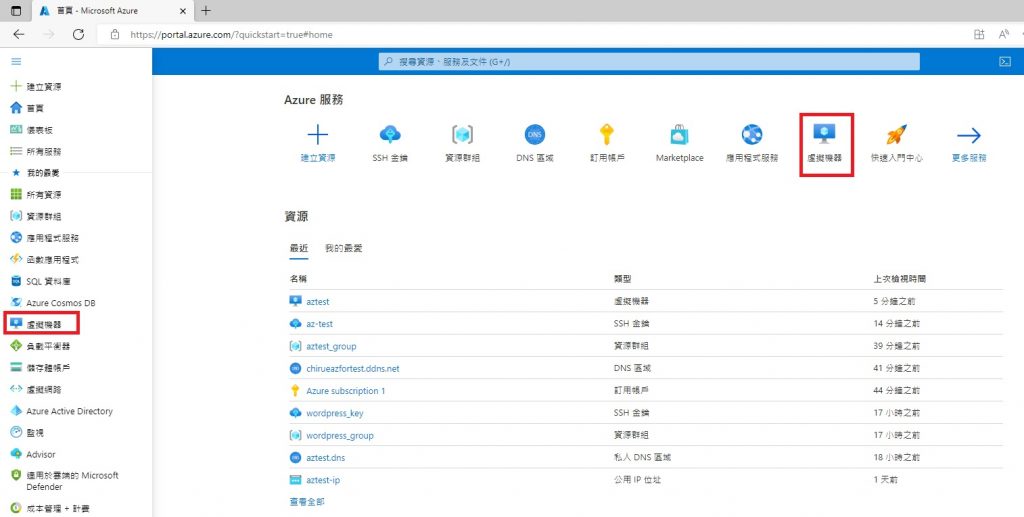Open 資源群組 in sidebar
The image size is (1024, 517).
[44, 216]
